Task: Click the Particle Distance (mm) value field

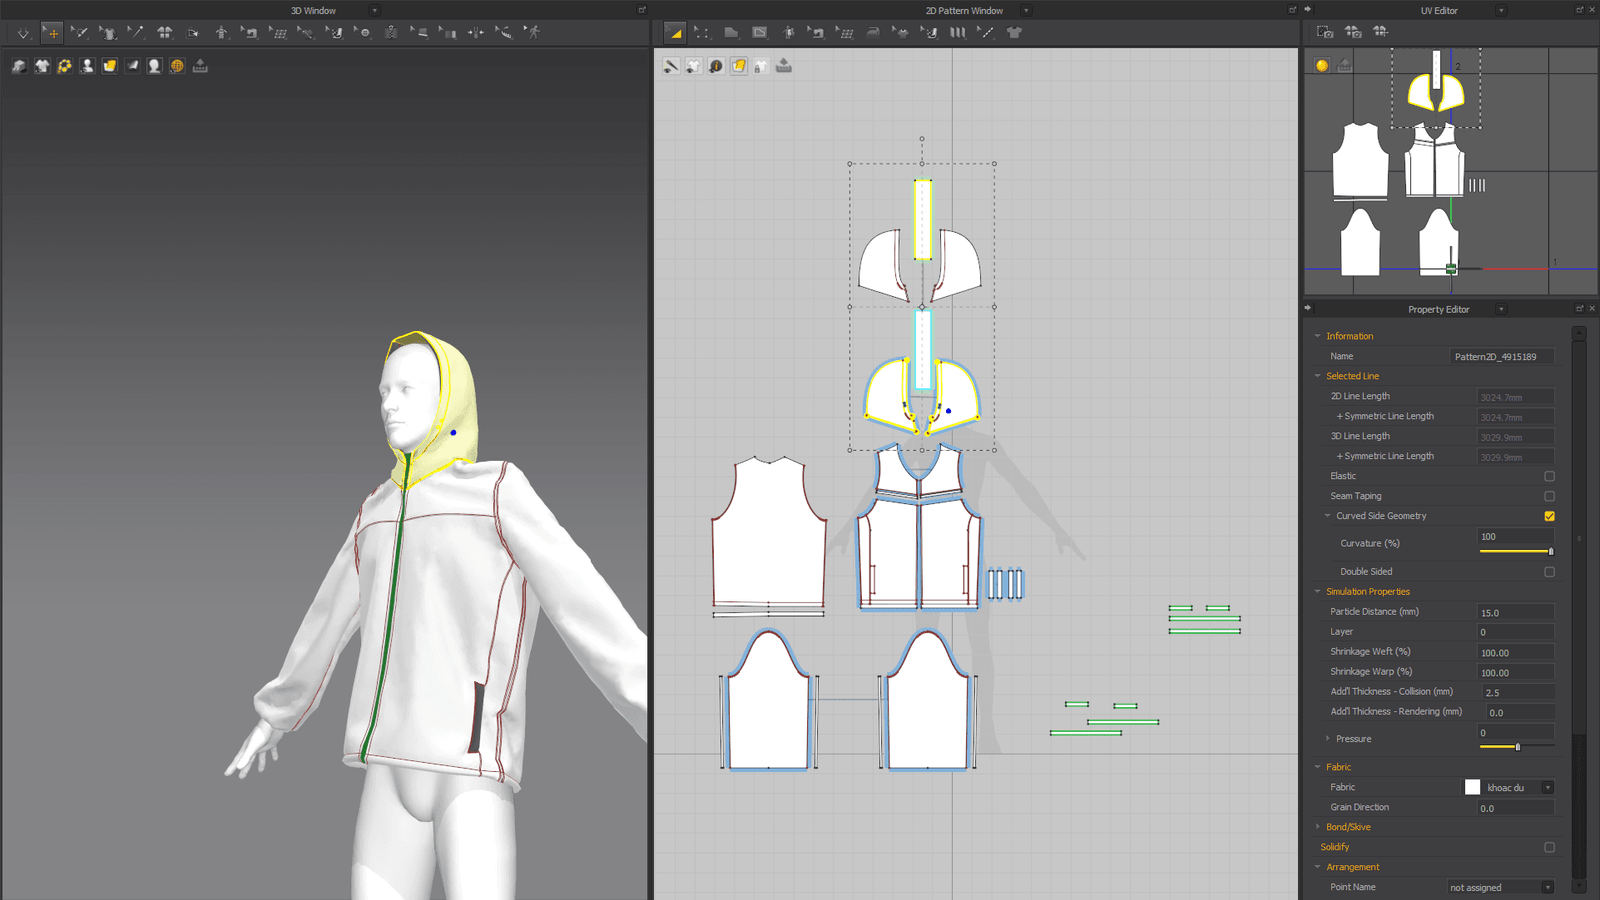Action: 1516,612
